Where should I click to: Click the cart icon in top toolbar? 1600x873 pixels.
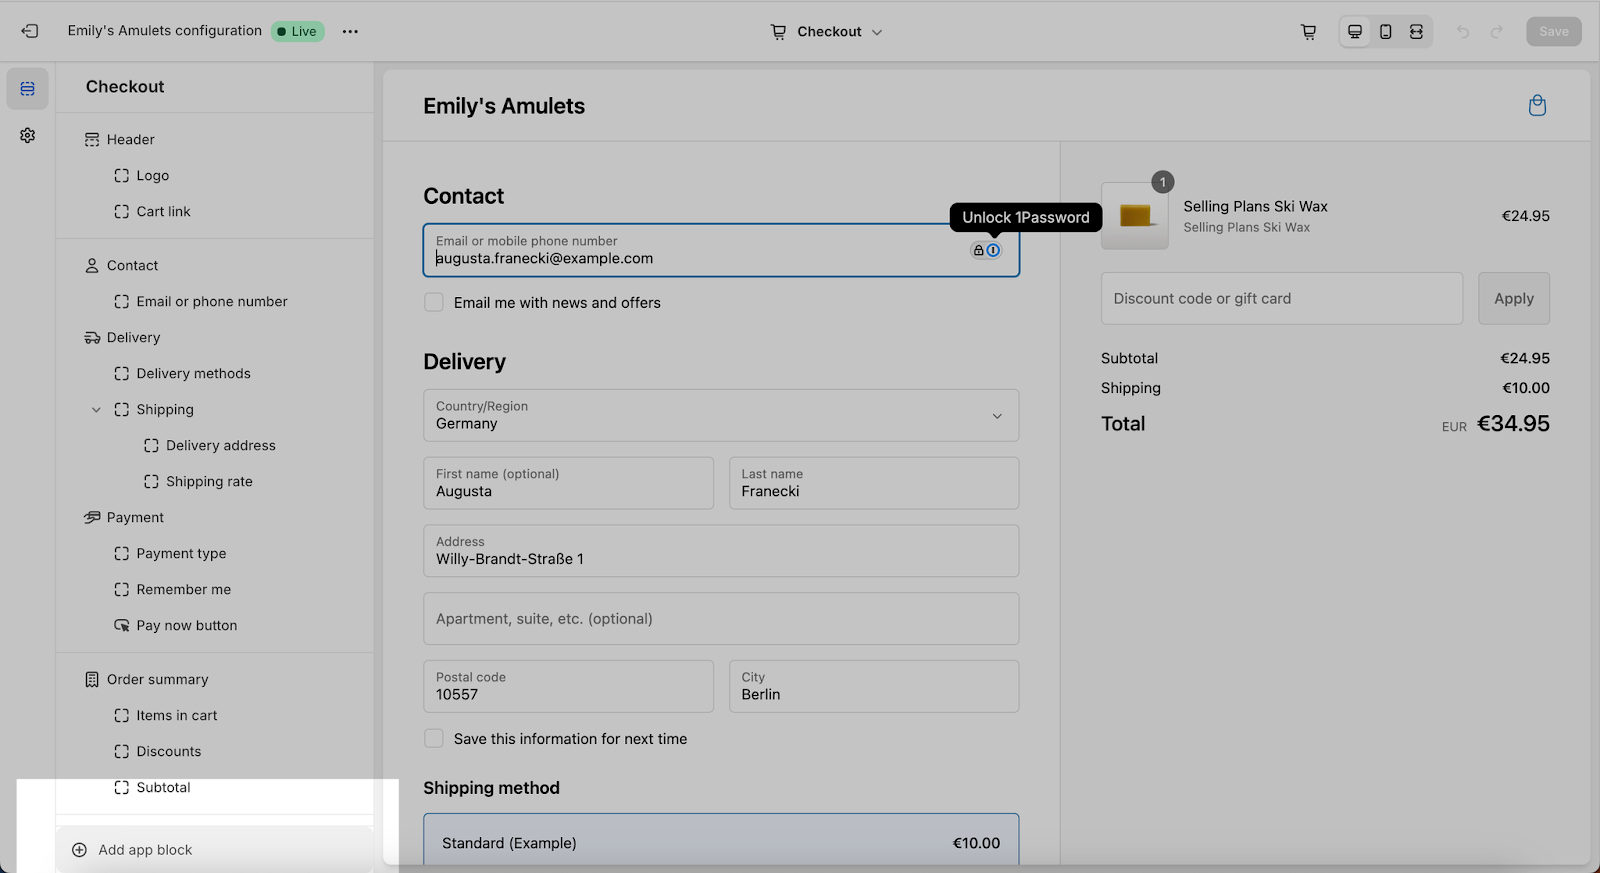click(1308, 32)
